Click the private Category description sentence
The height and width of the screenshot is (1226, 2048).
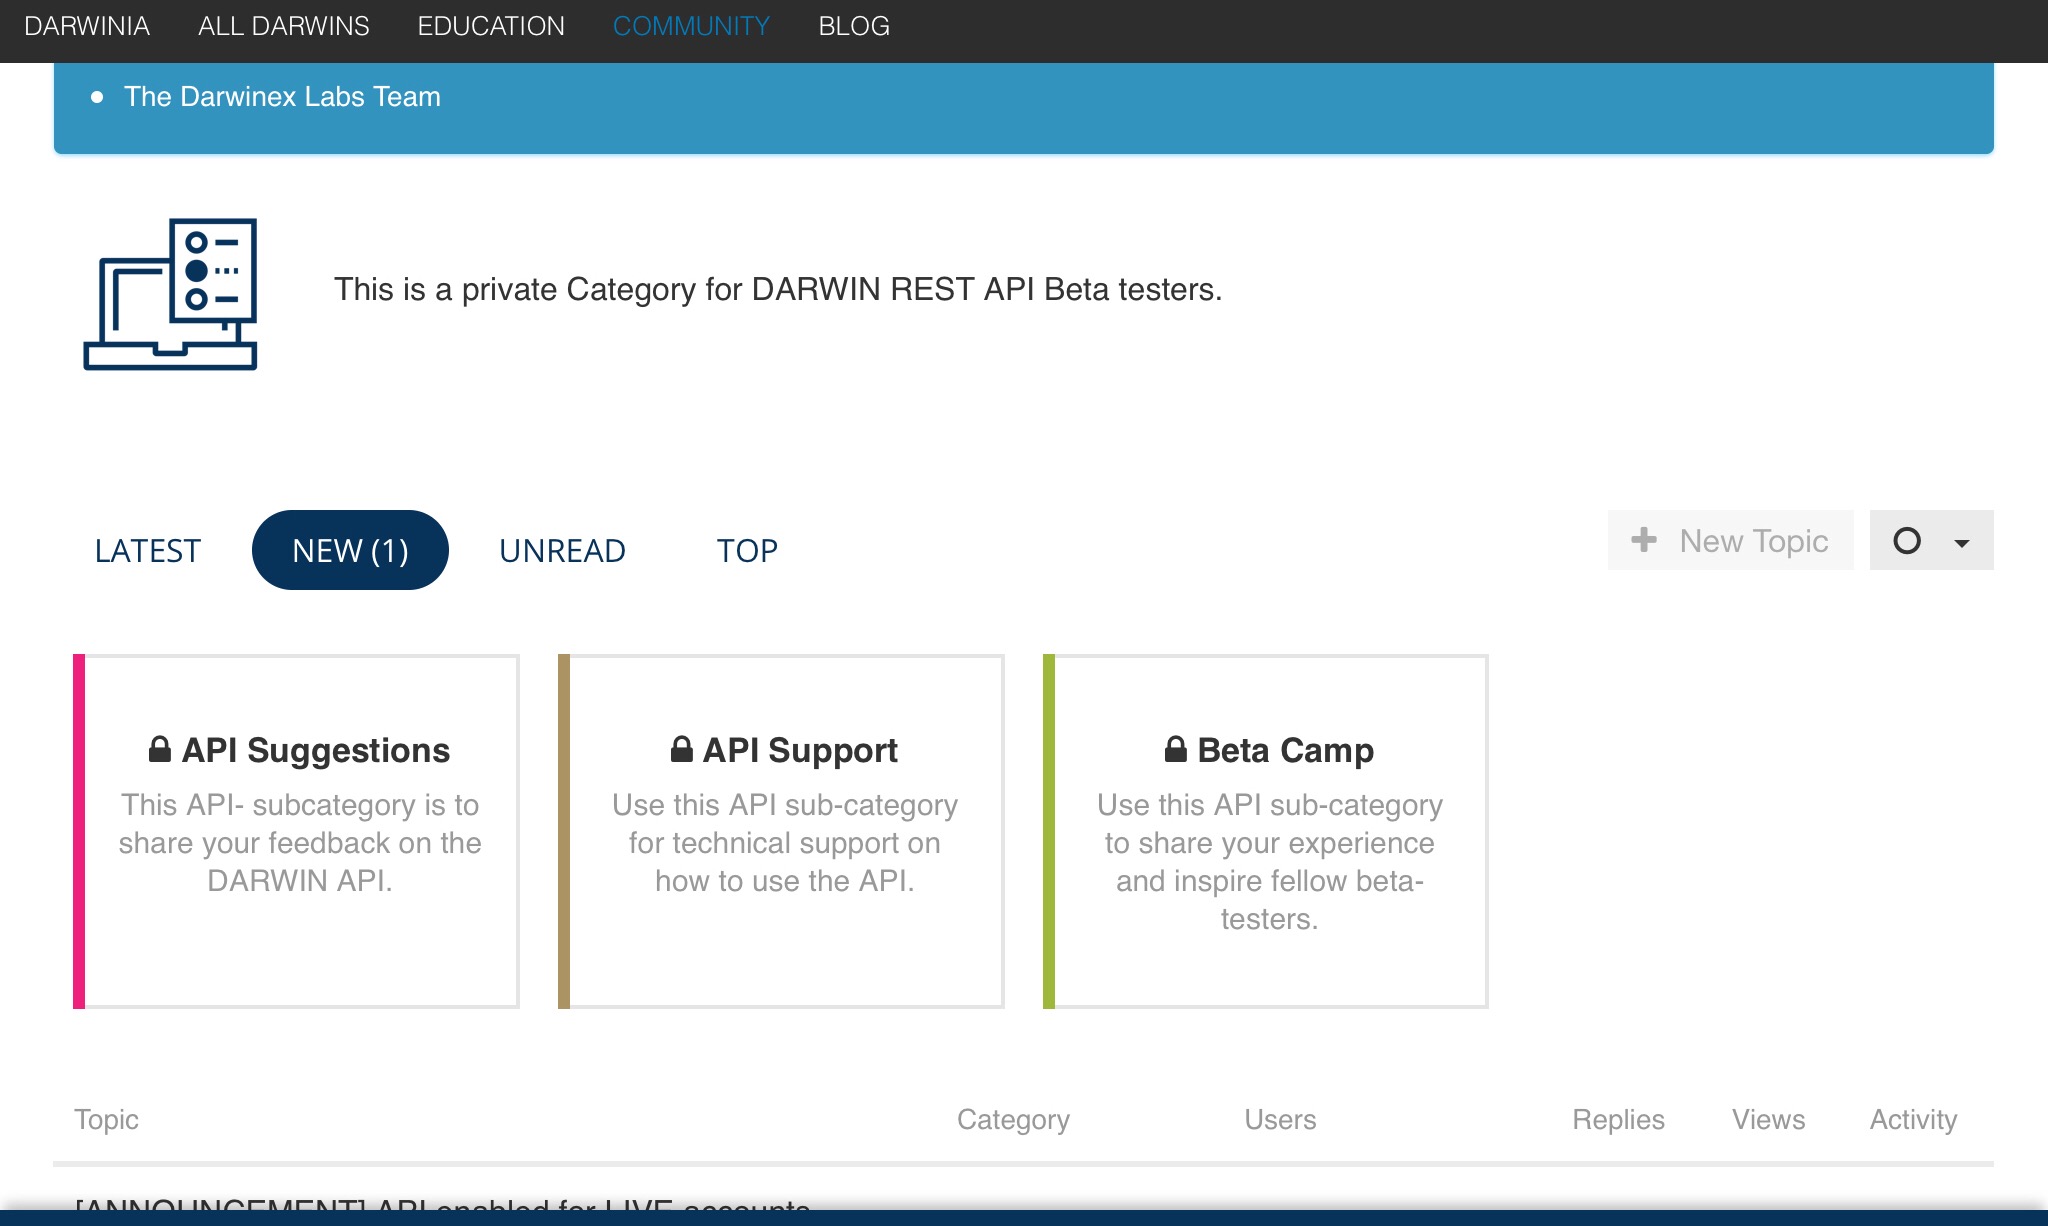[778, 289]
